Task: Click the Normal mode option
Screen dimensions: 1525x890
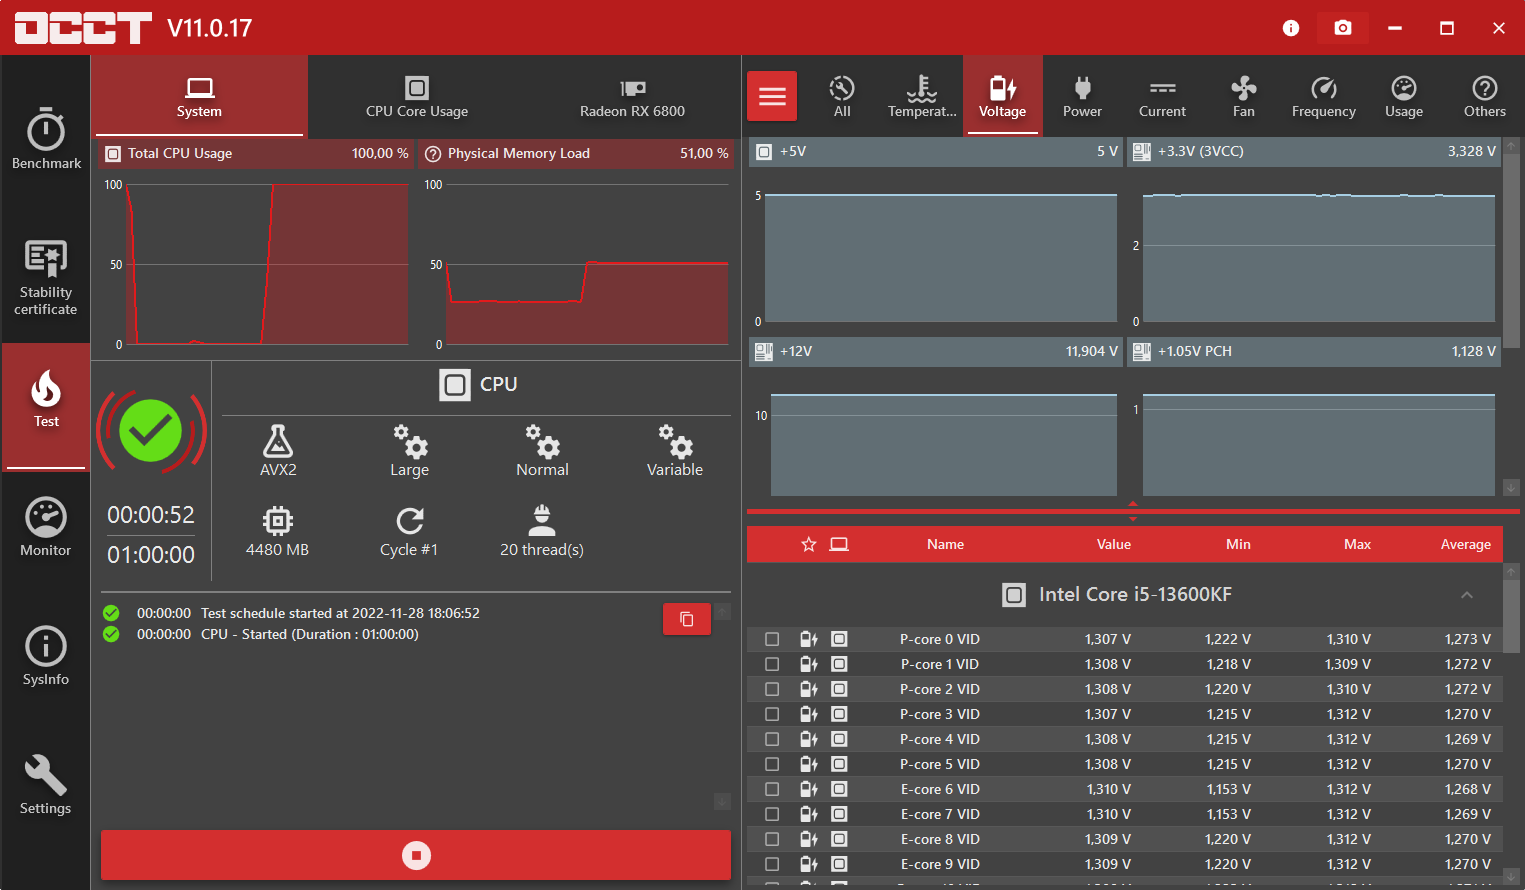Action: click(x=542, y=451)
